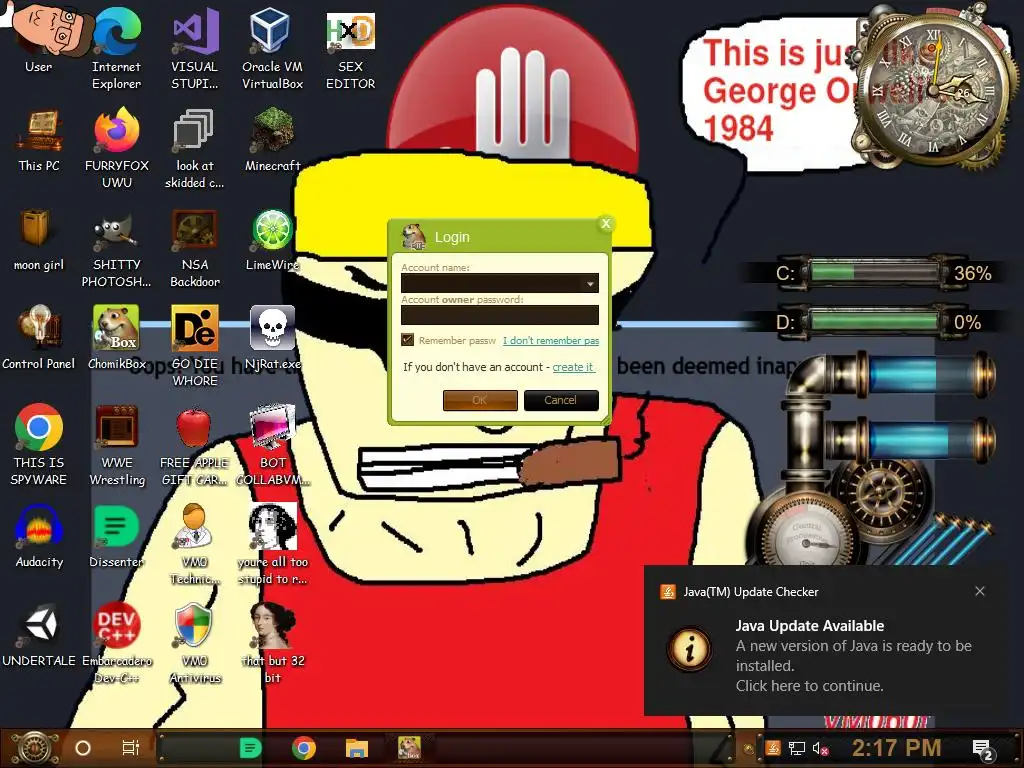Screen dimensions: 1024x768
Task: Open the look at skidded c... icon
Action: point(195,147)
